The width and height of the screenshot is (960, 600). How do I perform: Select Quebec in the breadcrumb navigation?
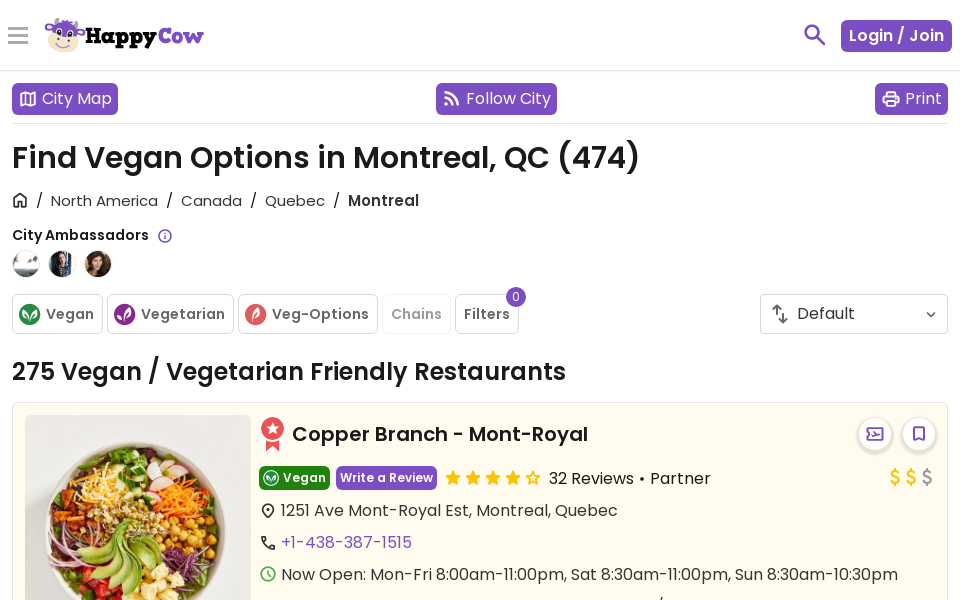click(x=294, y=201)
